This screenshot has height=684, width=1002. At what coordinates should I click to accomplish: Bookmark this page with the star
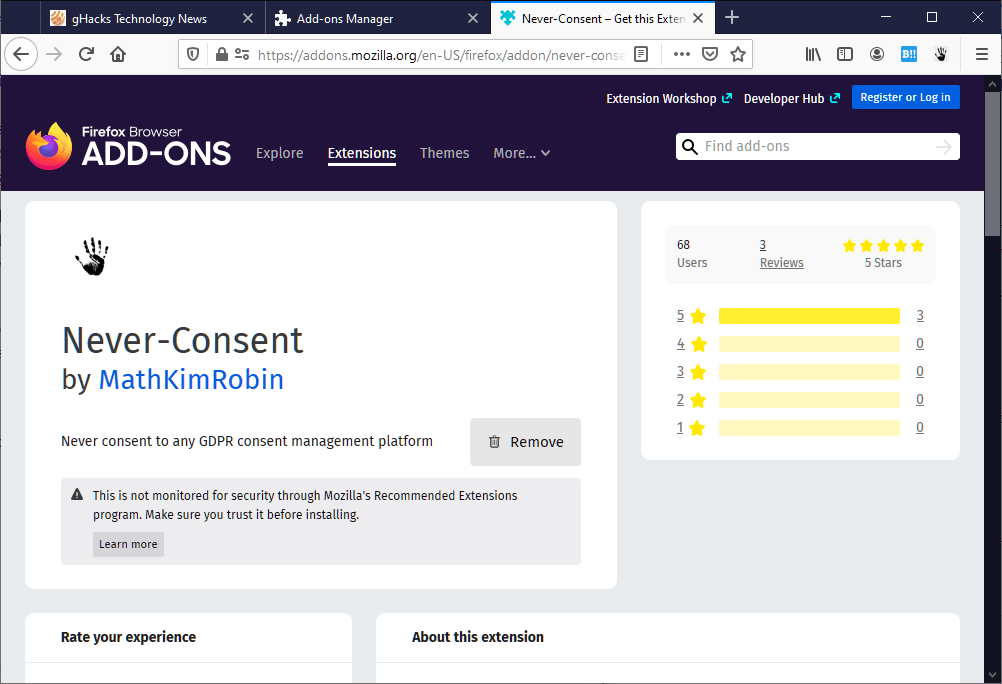[x=736, y=54]
